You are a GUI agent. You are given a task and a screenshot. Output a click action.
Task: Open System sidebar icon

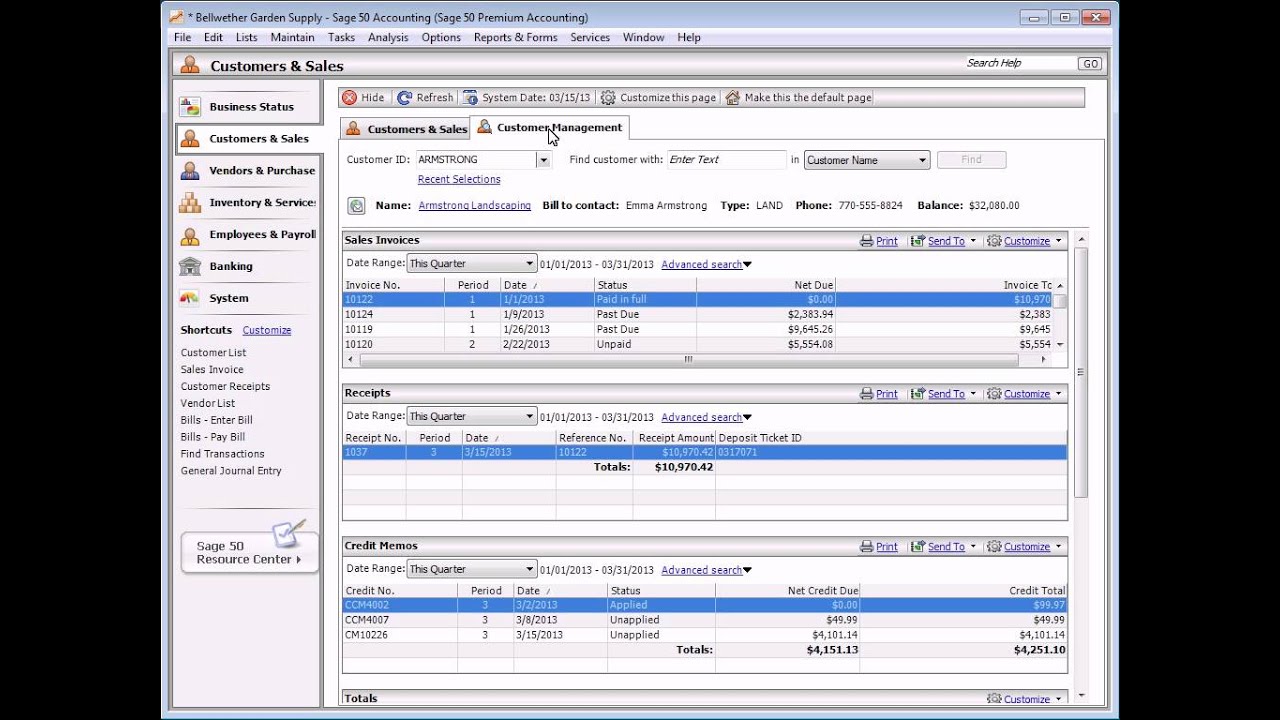click(x=190, y=298)
